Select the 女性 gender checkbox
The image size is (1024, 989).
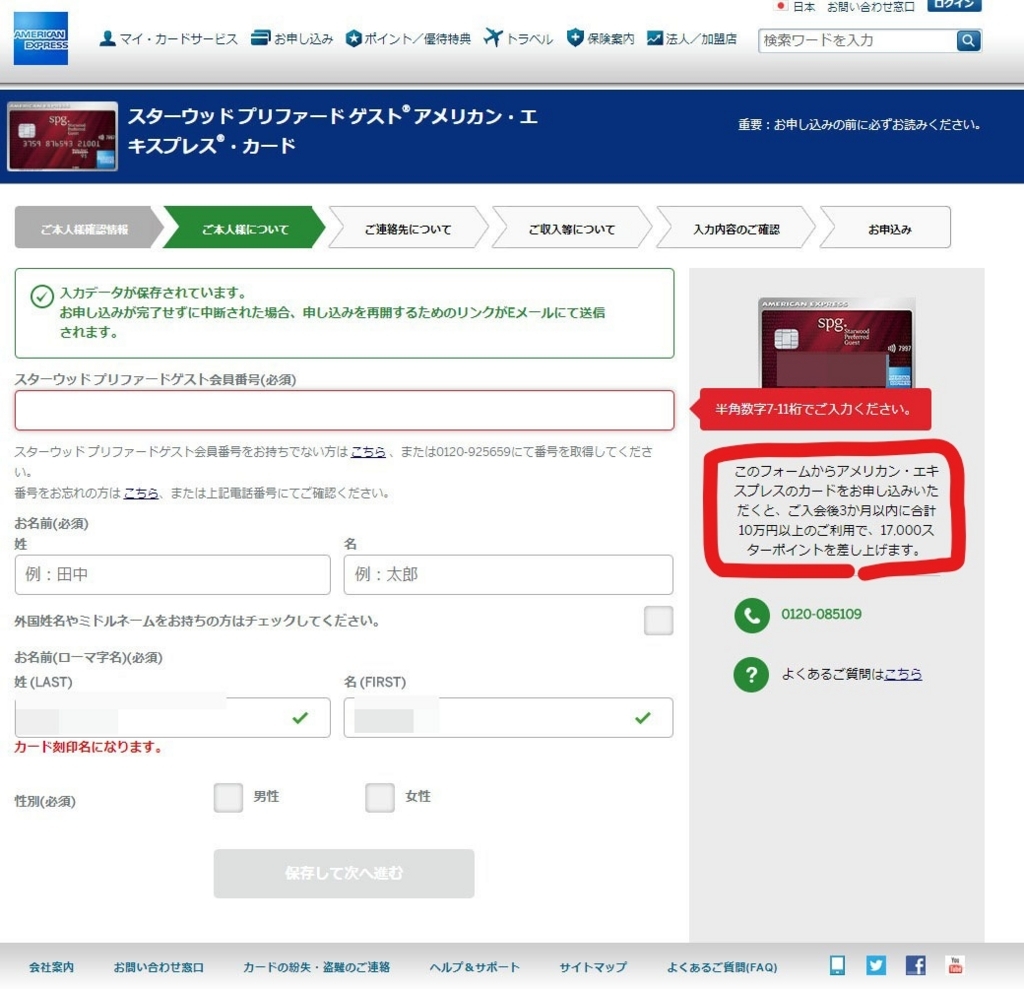(379, 798)
